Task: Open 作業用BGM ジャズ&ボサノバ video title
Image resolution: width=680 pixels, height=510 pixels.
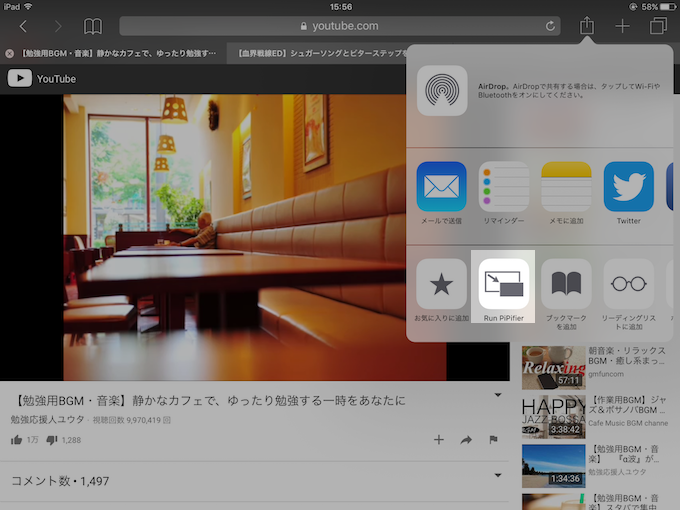Action: pyautogui.click(x=628, y=405)
